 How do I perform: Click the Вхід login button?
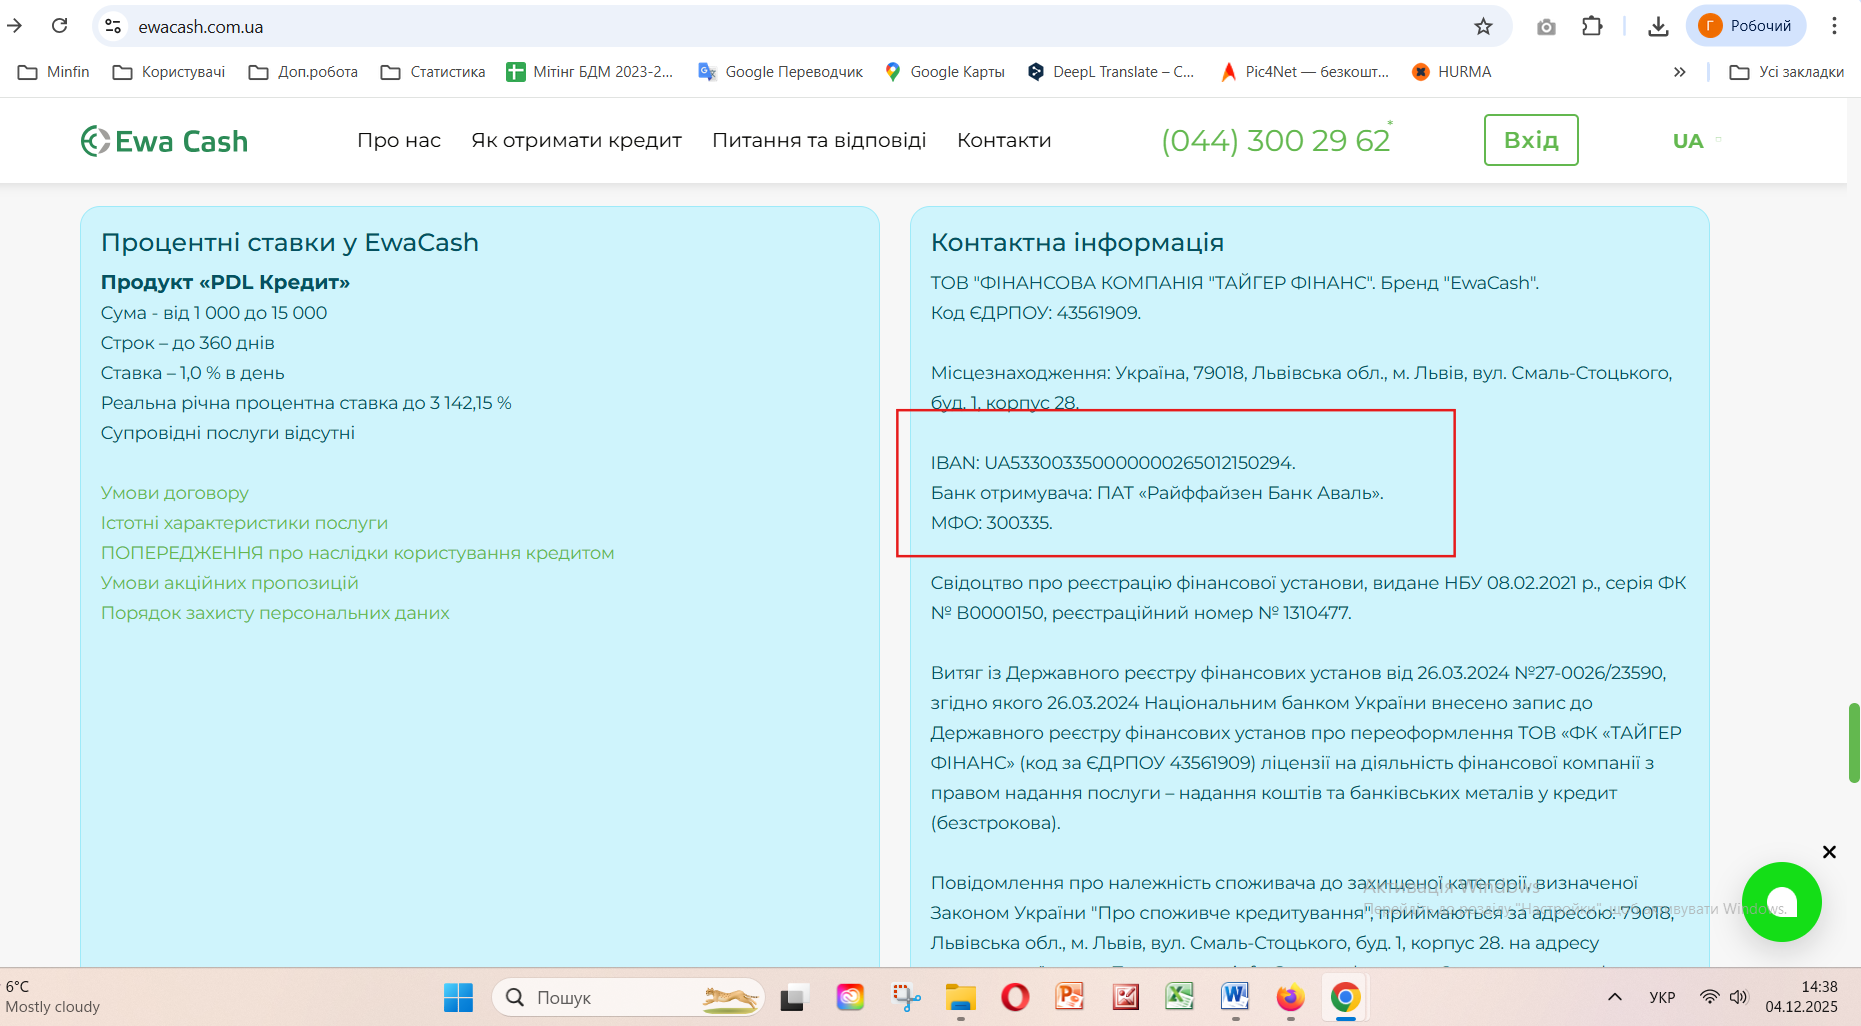click(x=1531, y=140)
